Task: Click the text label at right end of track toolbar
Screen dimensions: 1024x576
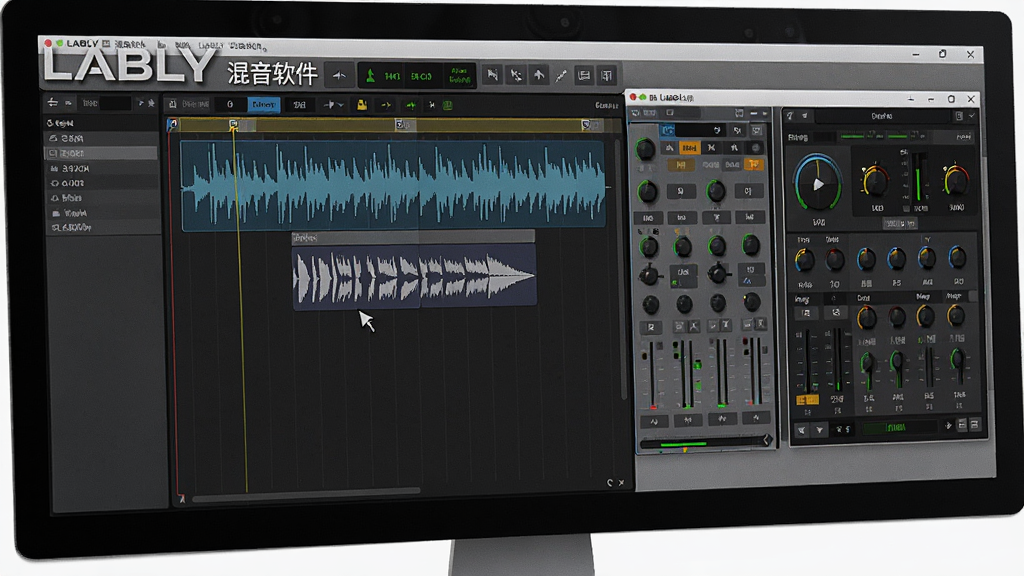Action: [607, 105]
